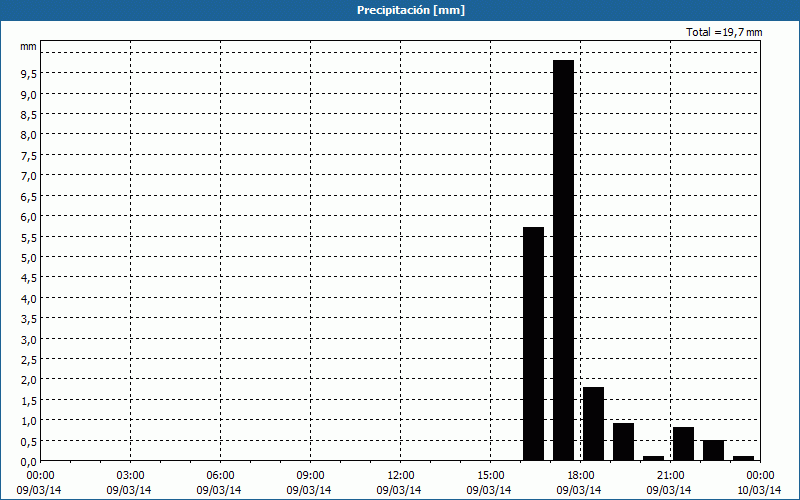Click the bar reaching 1,8 mm
This screenshot has width=800, height=500.
pyautogui.click(x=593, y=424)
